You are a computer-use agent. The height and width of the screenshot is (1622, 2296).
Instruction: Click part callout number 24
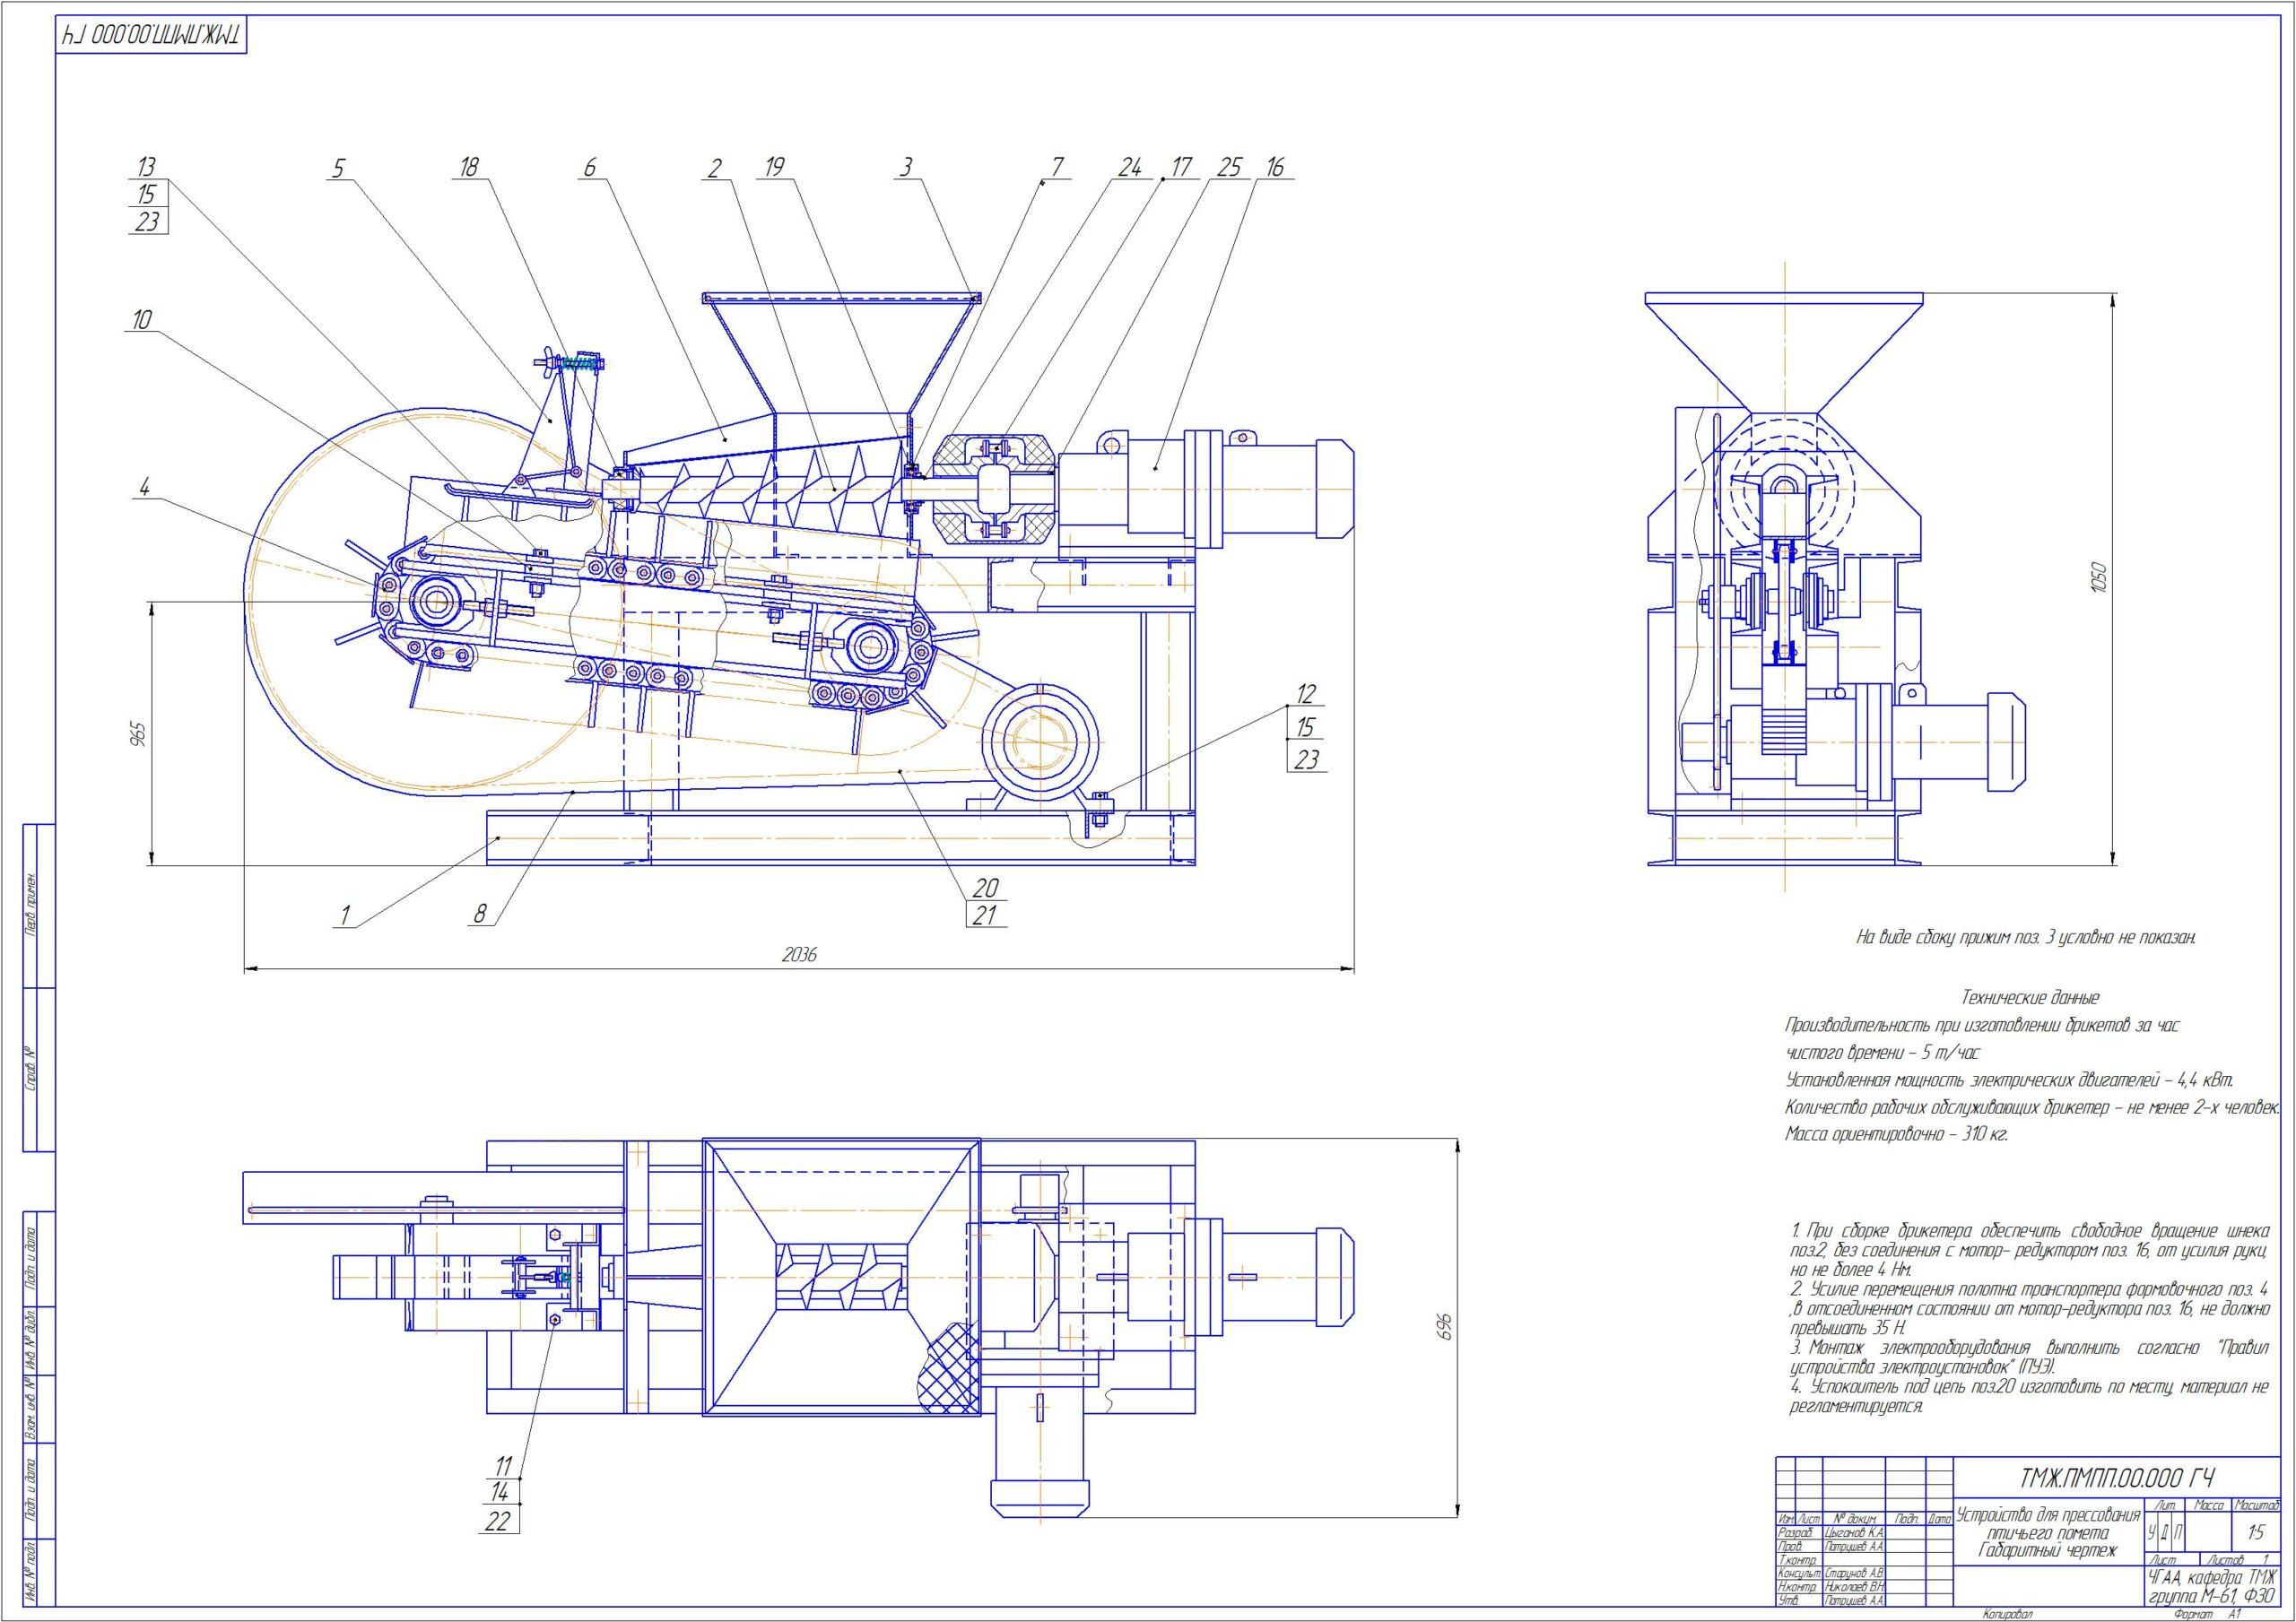click(x=1129, y=167)
